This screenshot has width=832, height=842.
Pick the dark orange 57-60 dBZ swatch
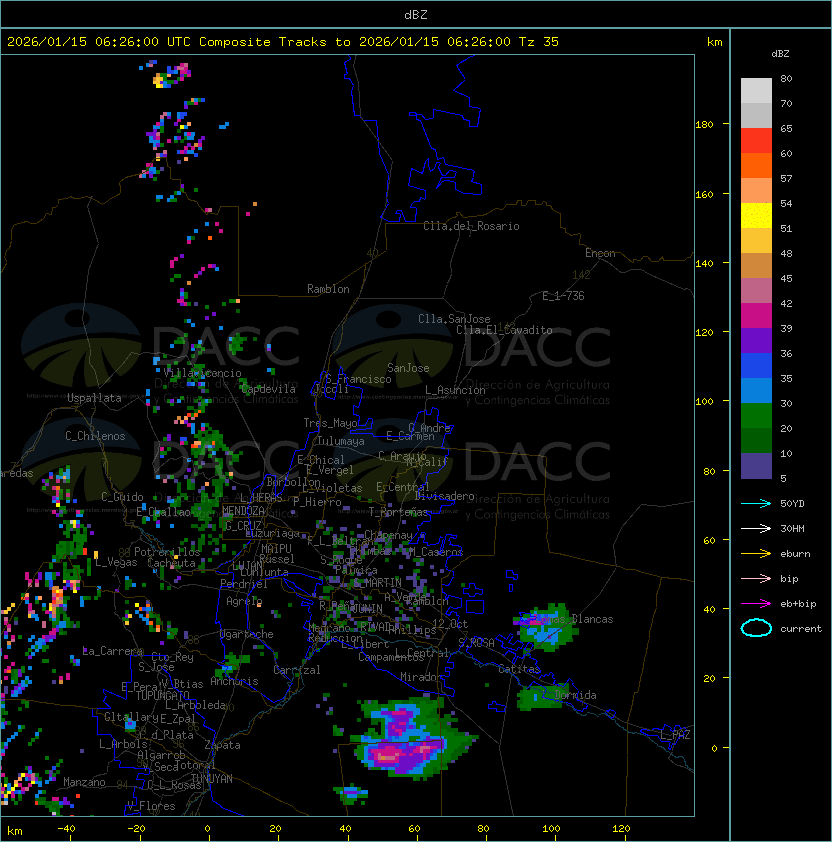(756, 165)
